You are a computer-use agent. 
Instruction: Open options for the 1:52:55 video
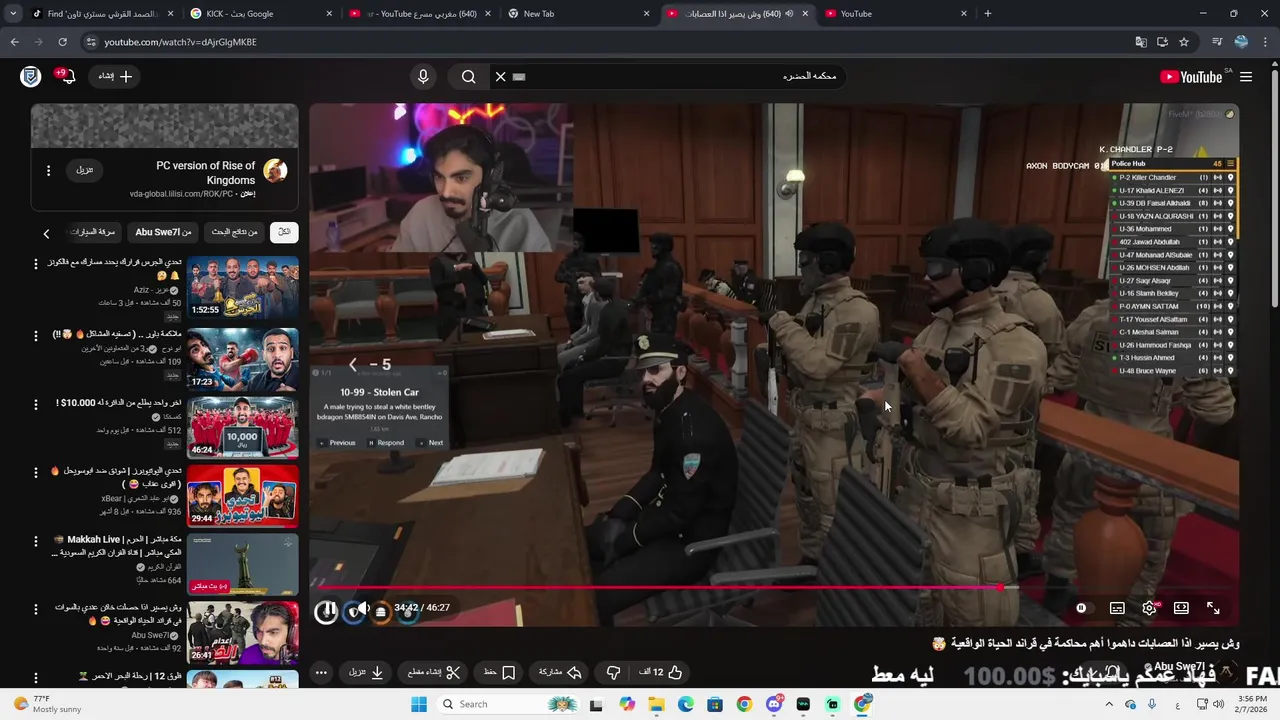36,265
